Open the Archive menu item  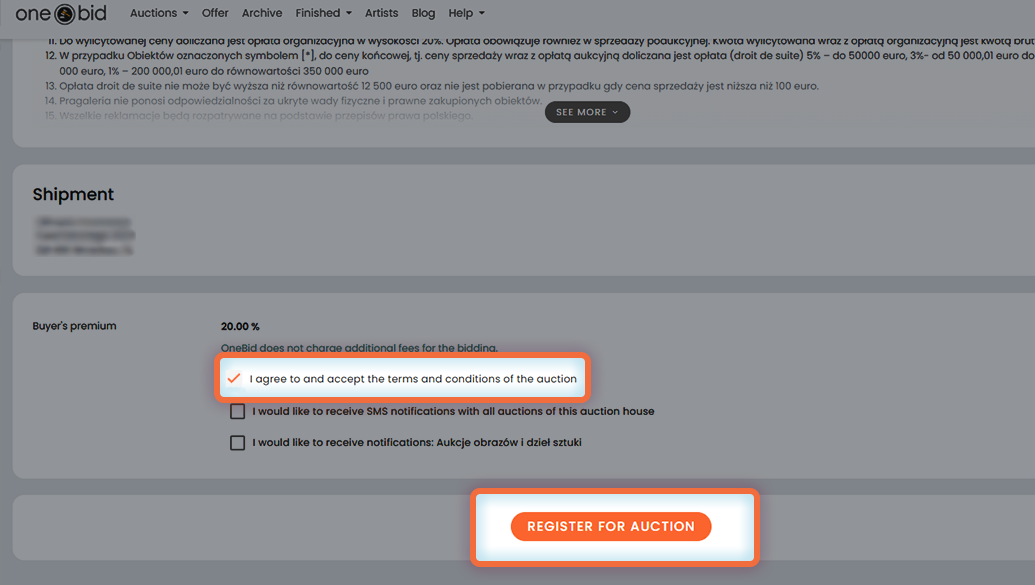262,13
